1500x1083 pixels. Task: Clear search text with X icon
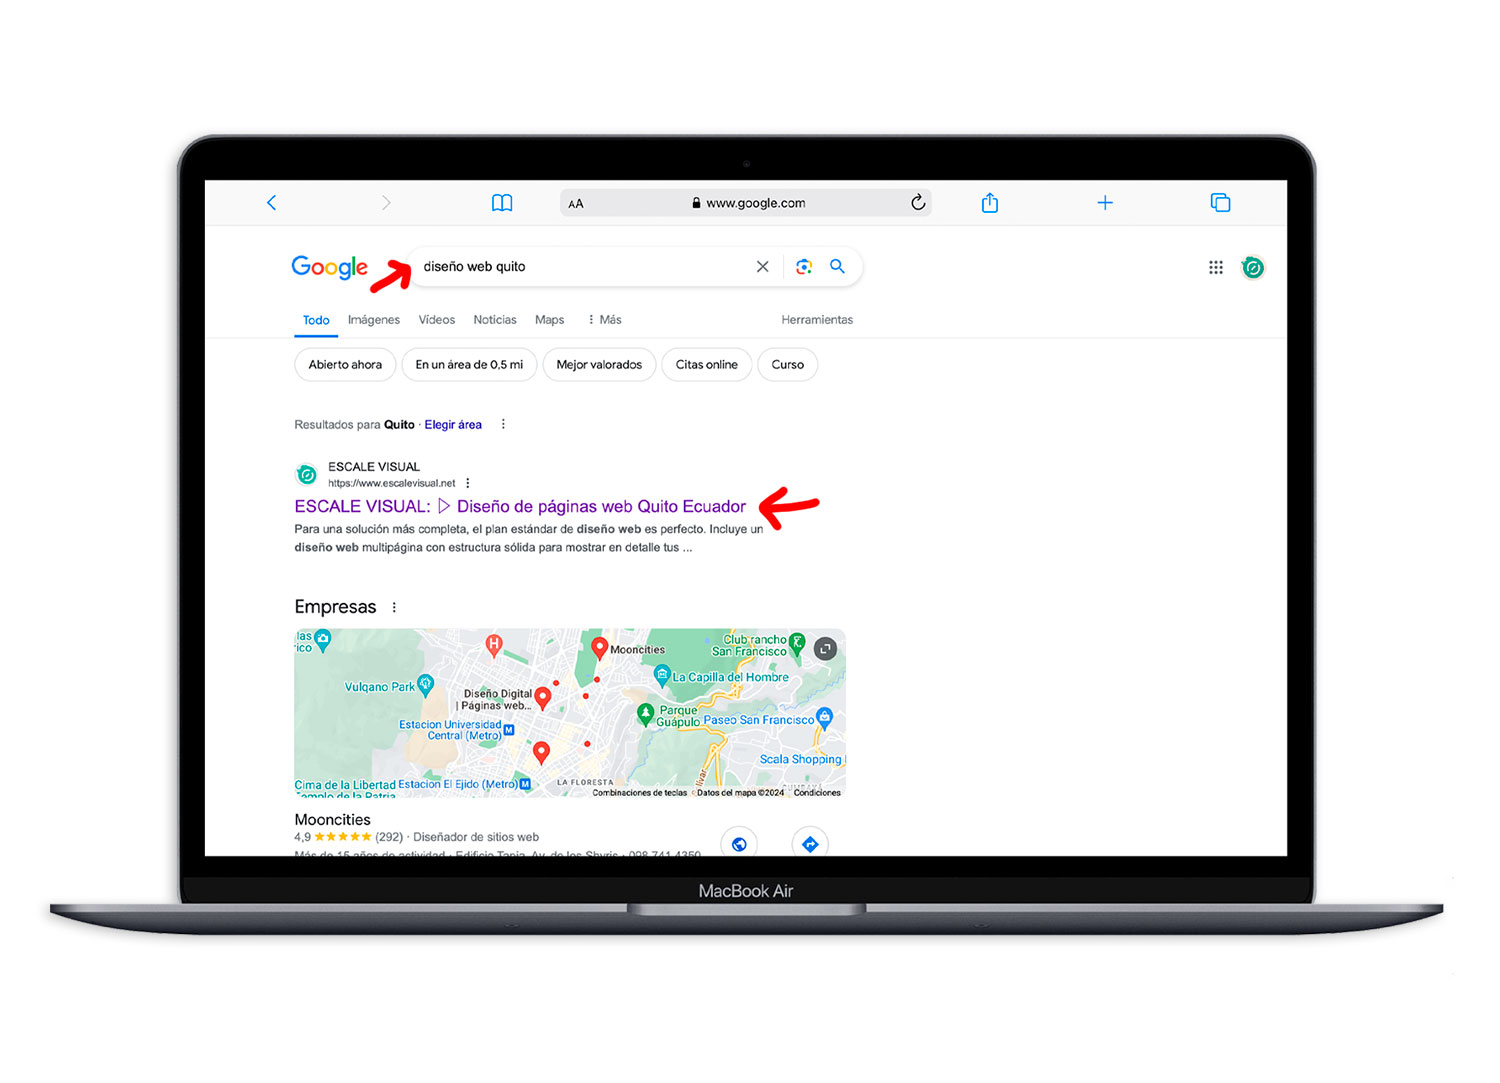pyautogui.click(x=762, y=267)
